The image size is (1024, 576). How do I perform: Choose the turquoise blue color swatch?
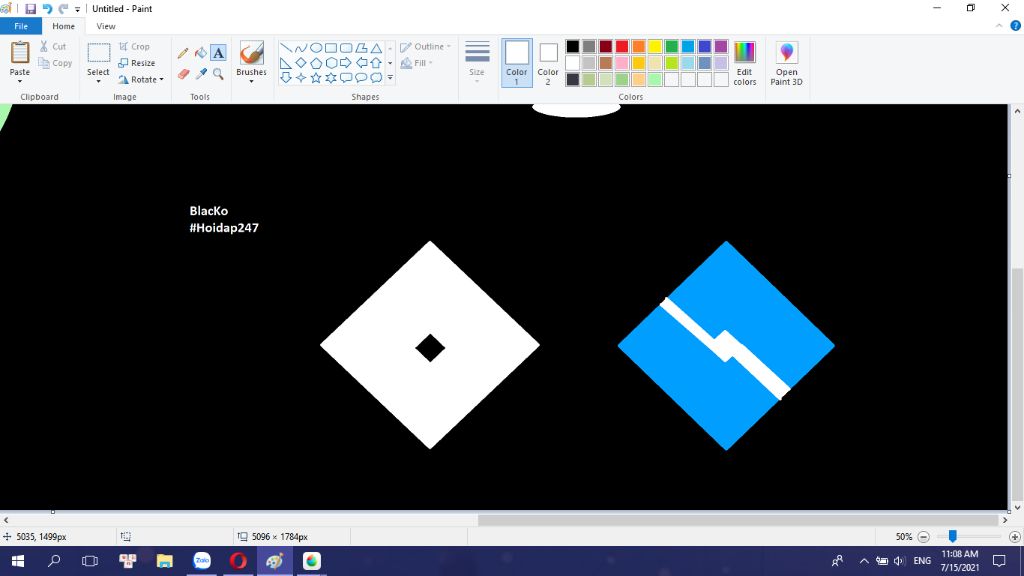(688, 46)
